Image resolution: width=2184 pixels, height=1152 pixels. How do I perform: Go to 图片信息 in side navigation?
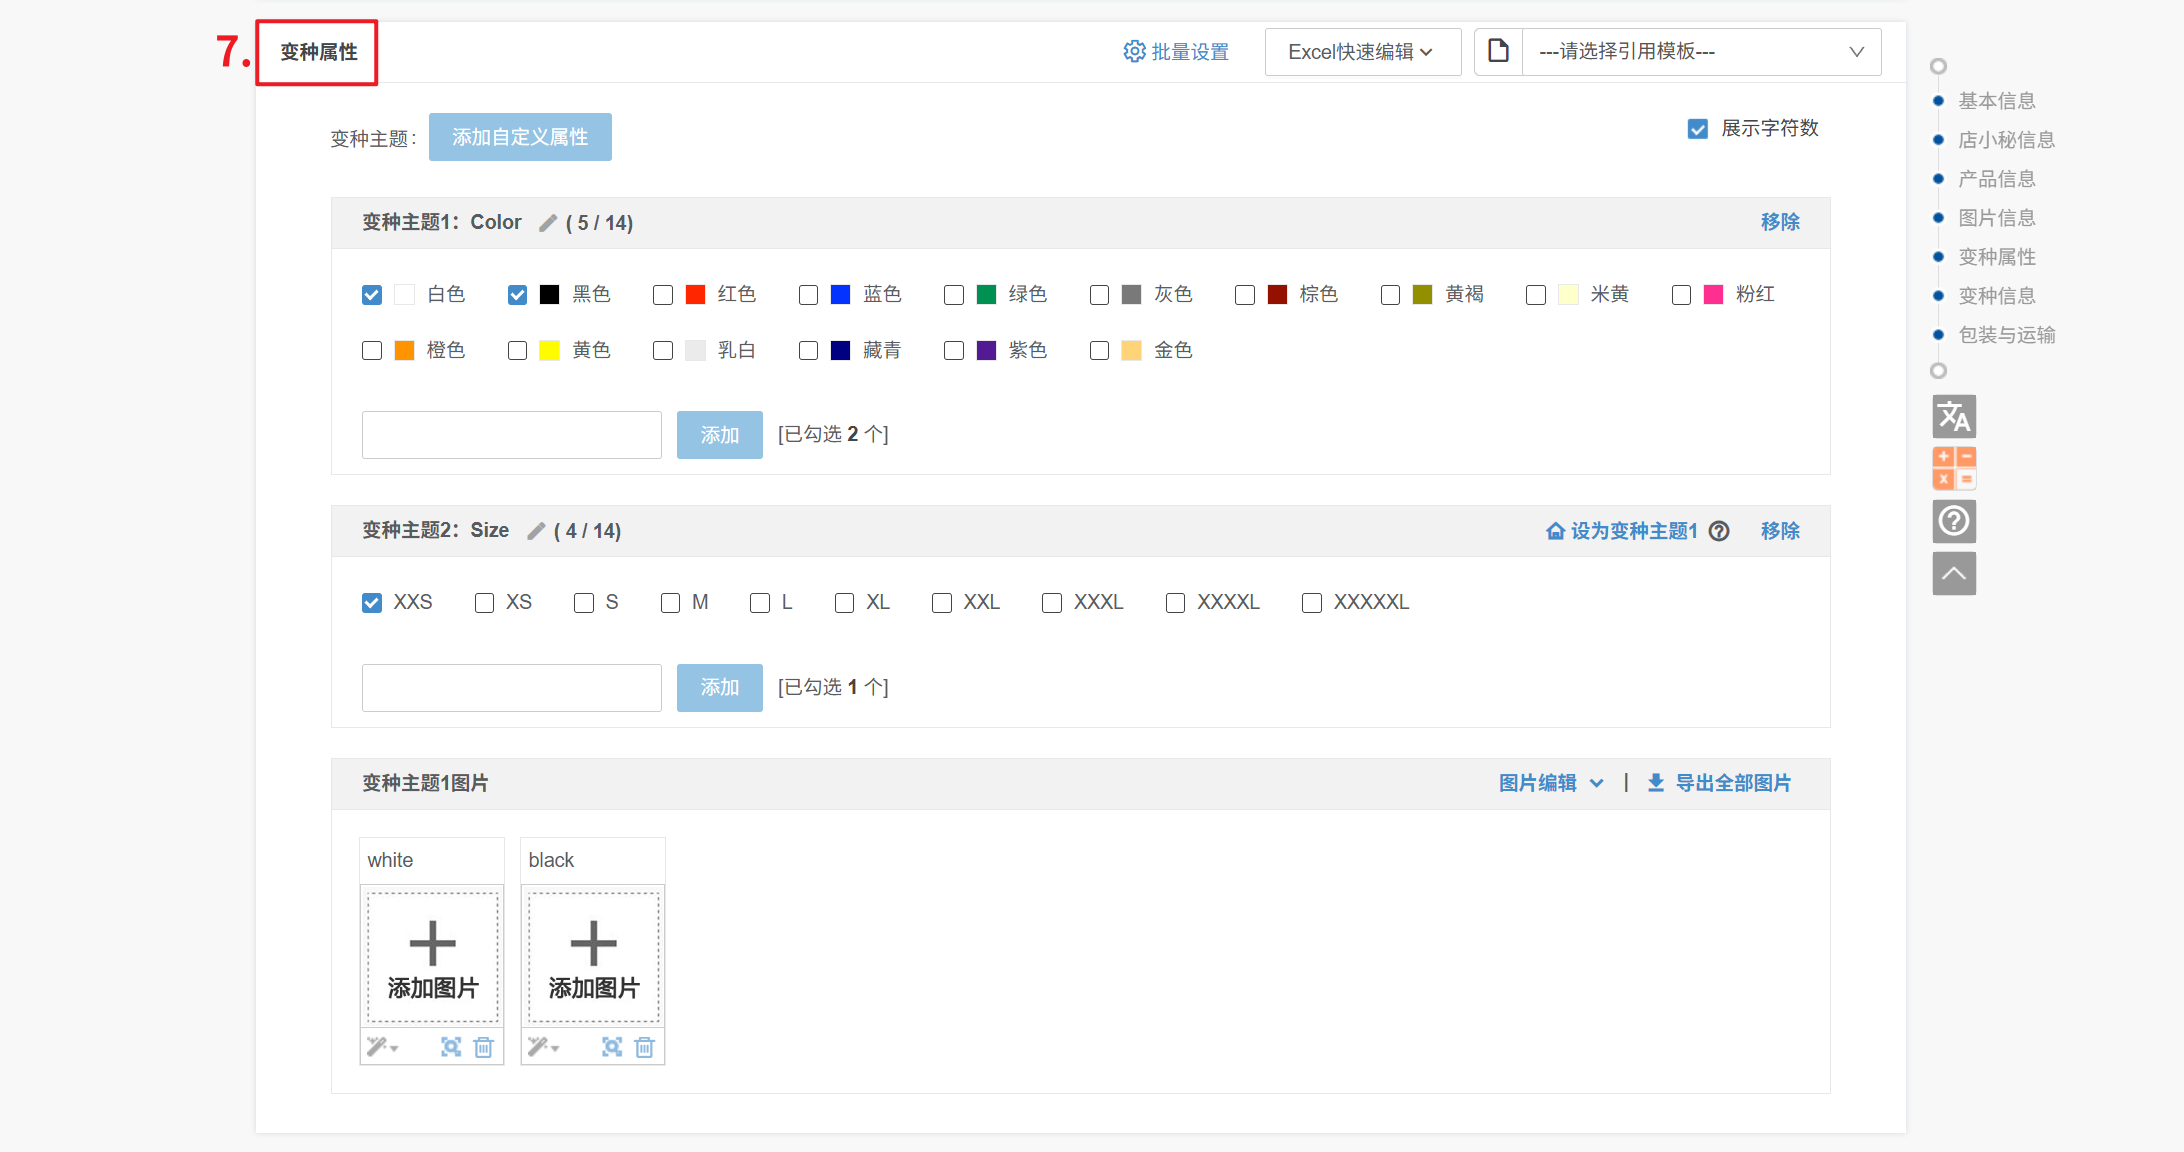[x=1996, y=218]
